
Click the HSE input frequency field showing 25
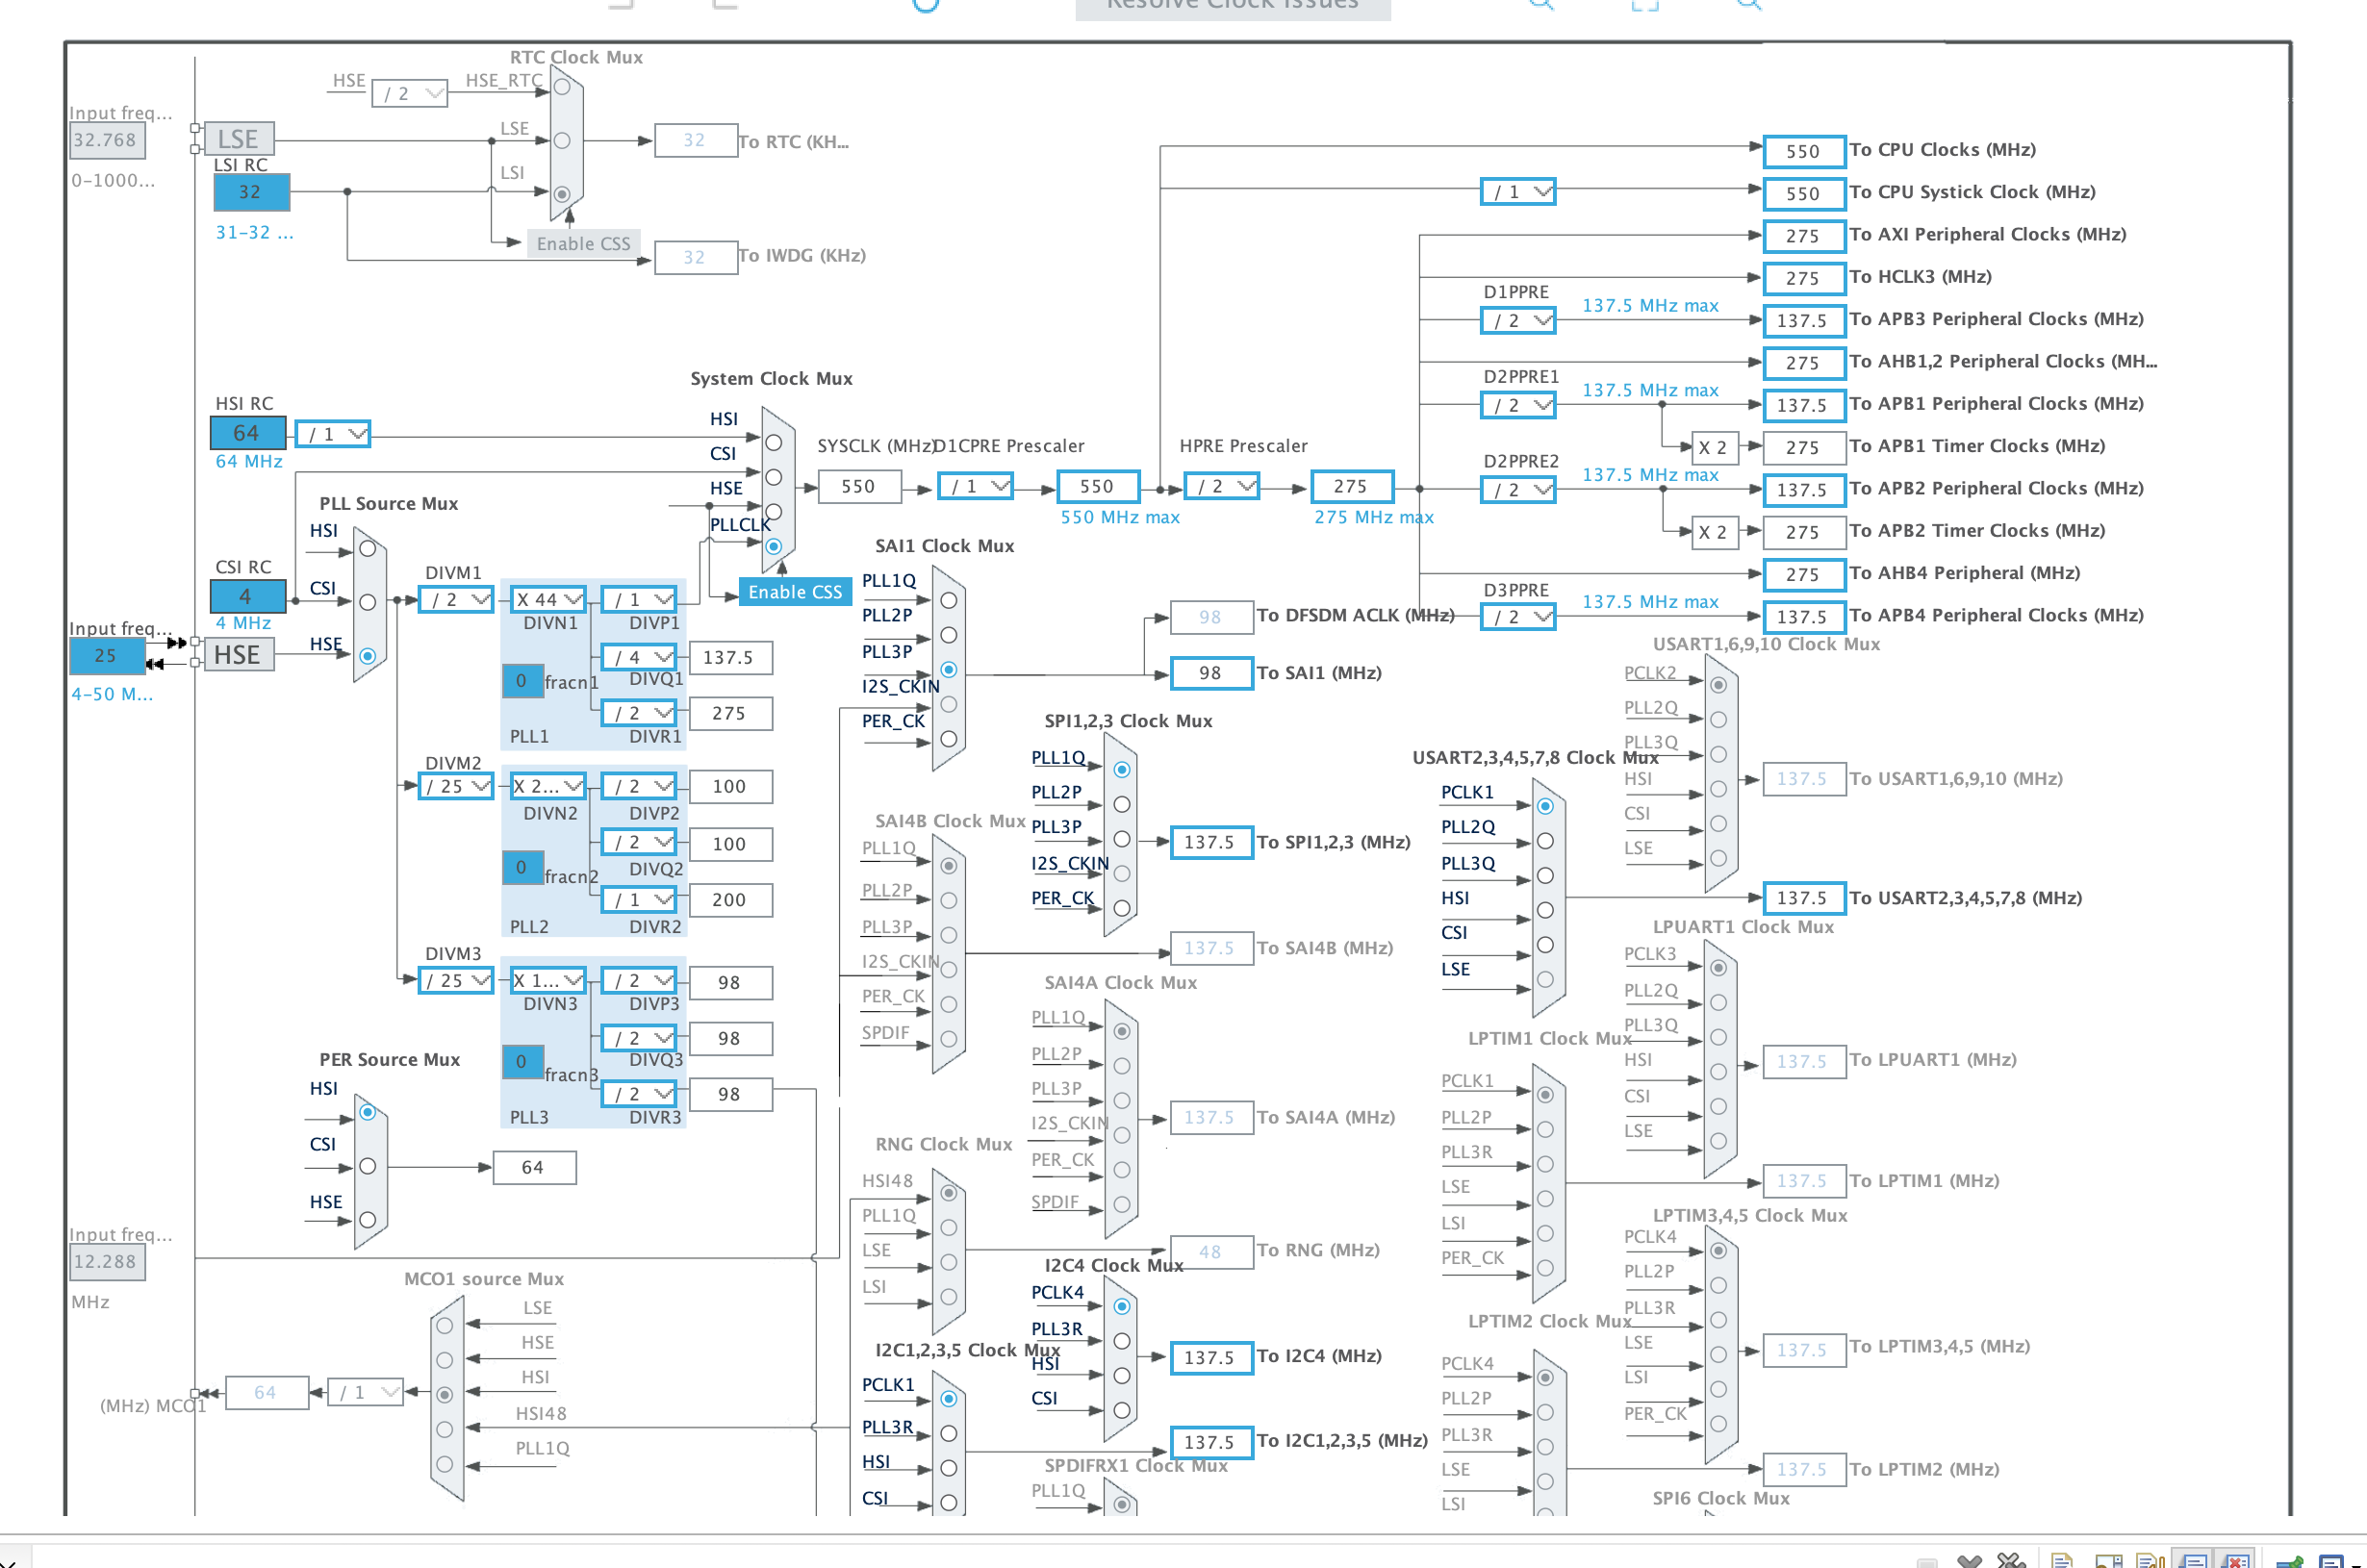[106, 656]
